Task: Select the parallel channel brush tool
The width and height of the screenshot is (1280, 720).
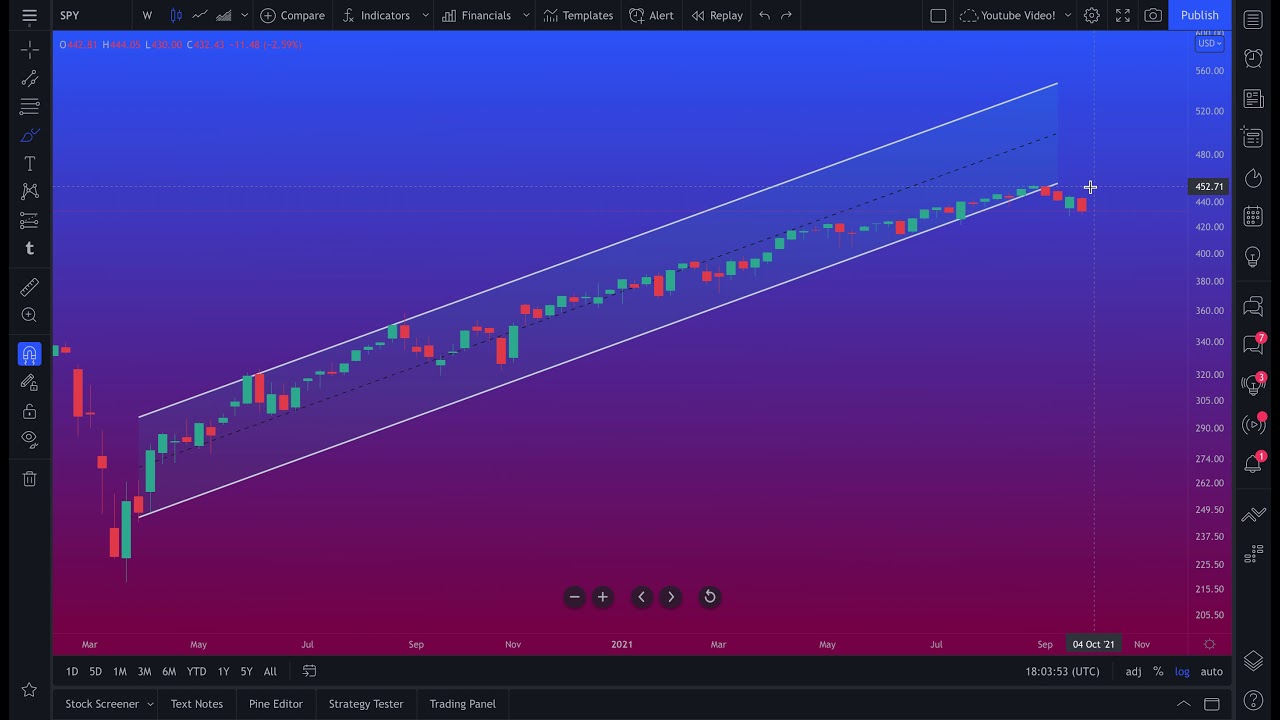Action: click(x=29, y=135)
